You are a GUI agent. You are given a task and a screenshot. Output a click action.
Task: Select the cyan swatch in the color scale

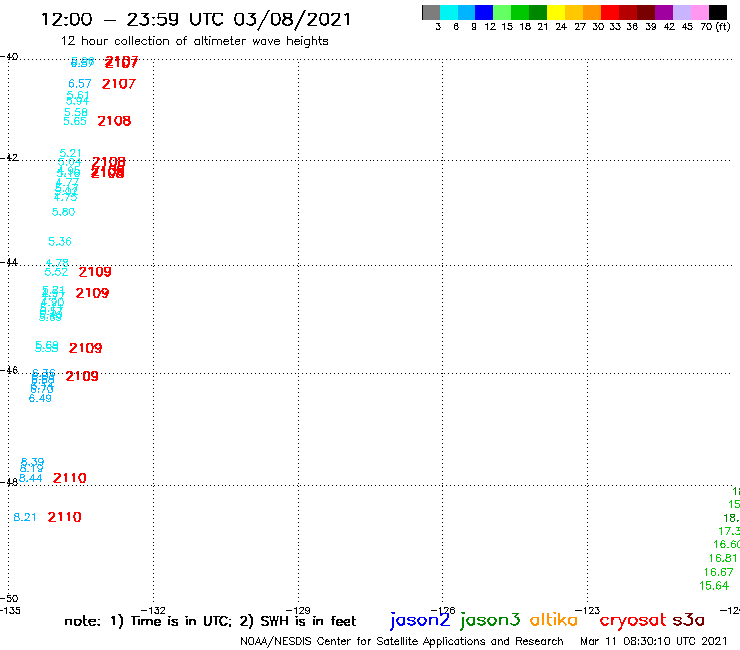(x=449, y=12)
